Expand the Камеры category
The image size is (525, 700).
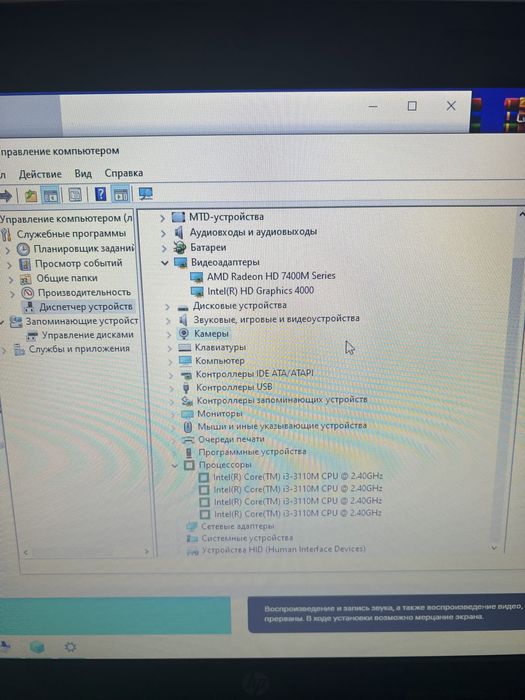coord(168,334)
